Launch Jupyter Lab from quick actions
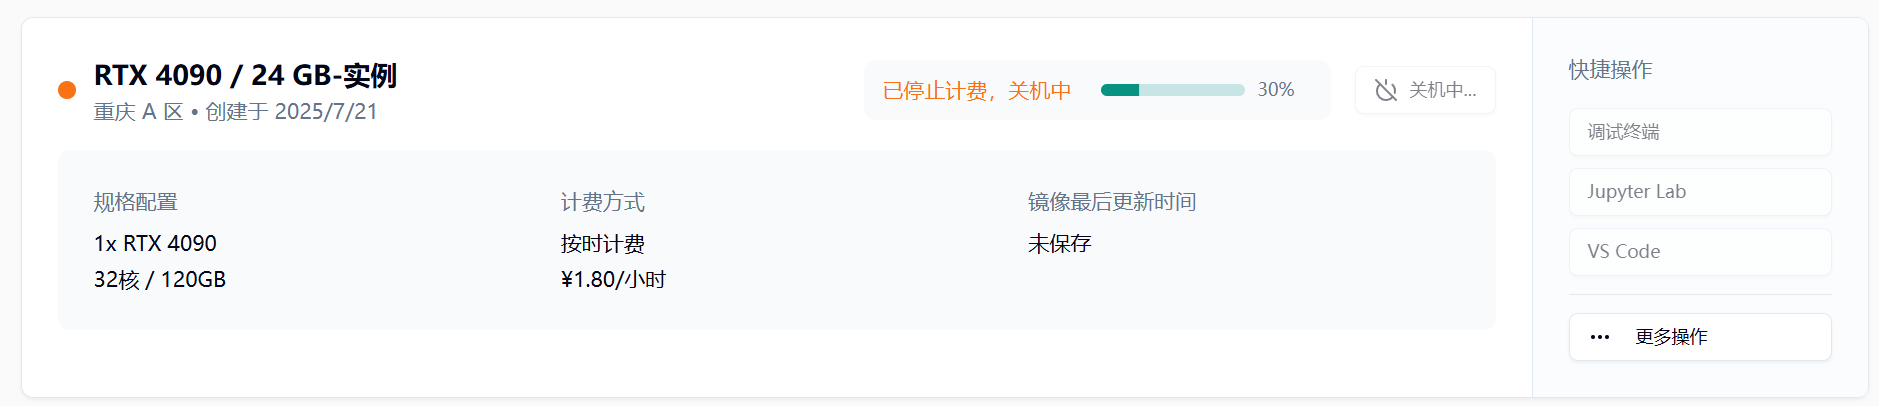The width and height of the screenshot is (1879, 406). (x=1700, y=192)
